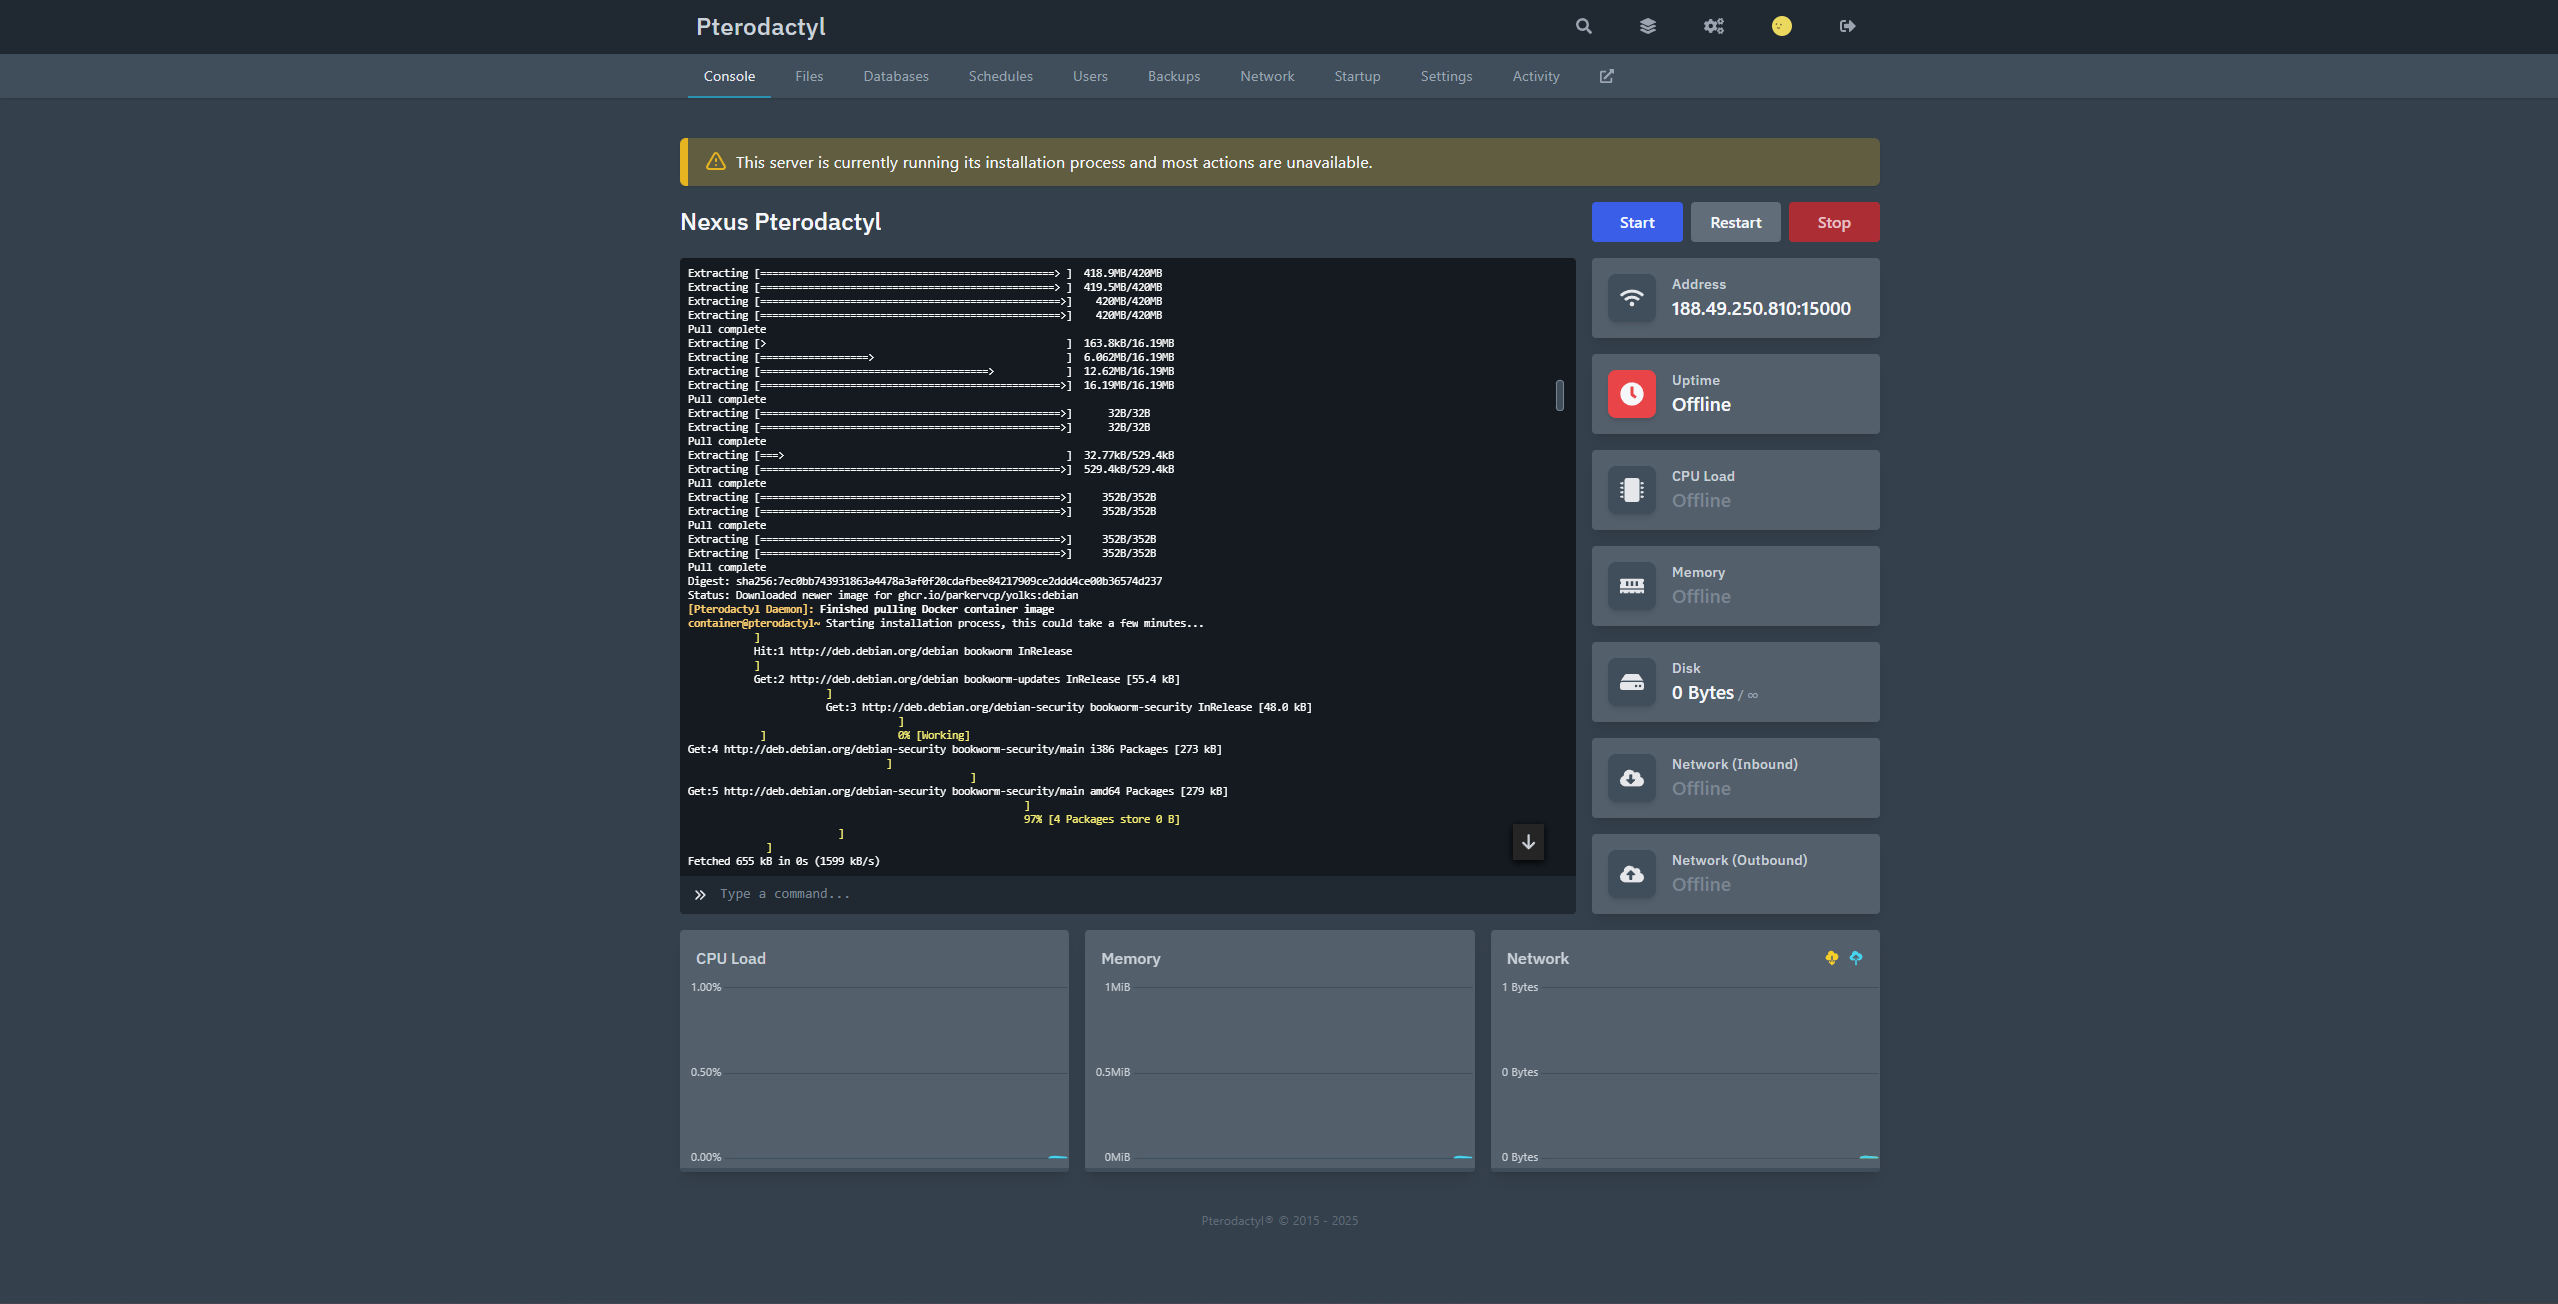Switch to the Console tab
The height and width of the screenshot is (1304, 2558).
pyautogui.click(x=729, y=76)
